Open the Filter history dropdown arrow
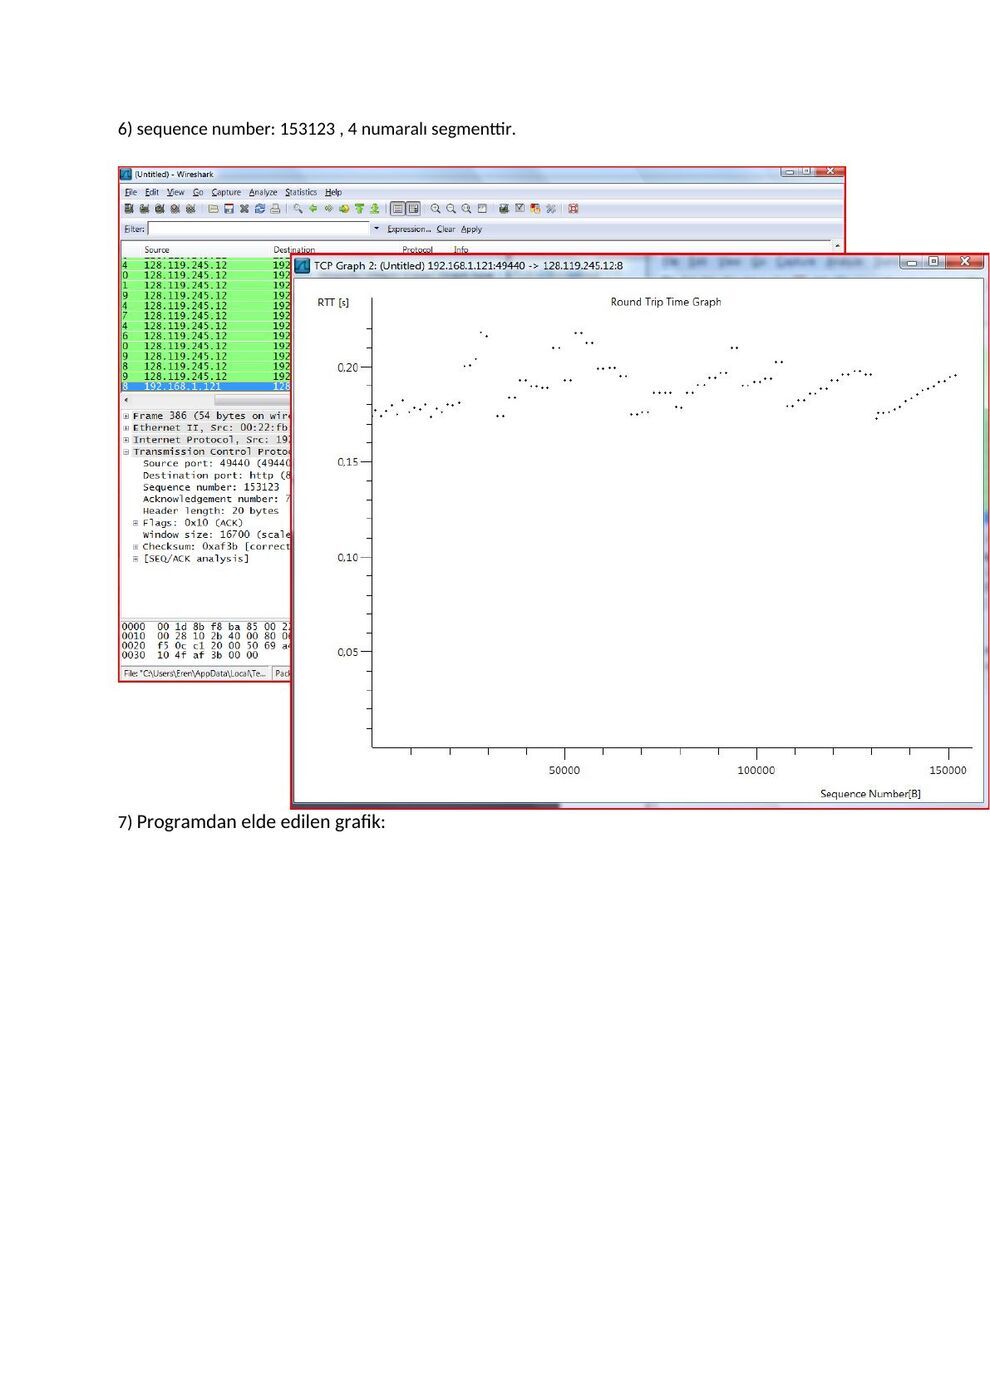990x1400 pixels. 377,229
